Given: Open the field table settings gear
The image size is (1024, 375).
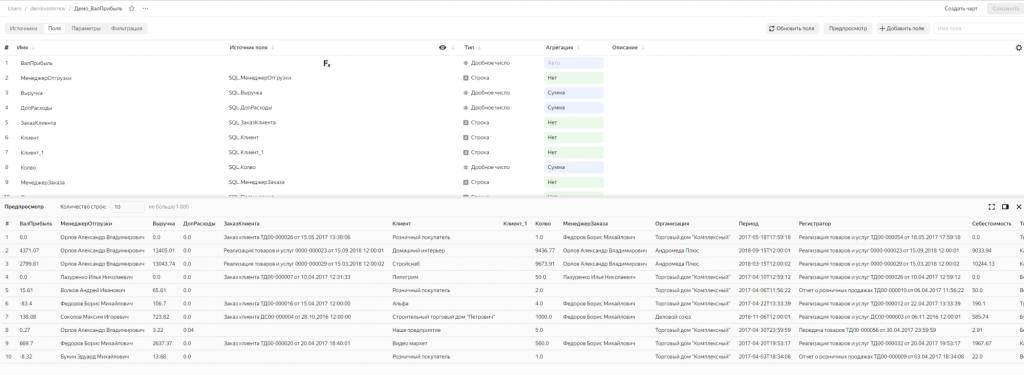Looking at the screenshot, I should (1019, 48).
